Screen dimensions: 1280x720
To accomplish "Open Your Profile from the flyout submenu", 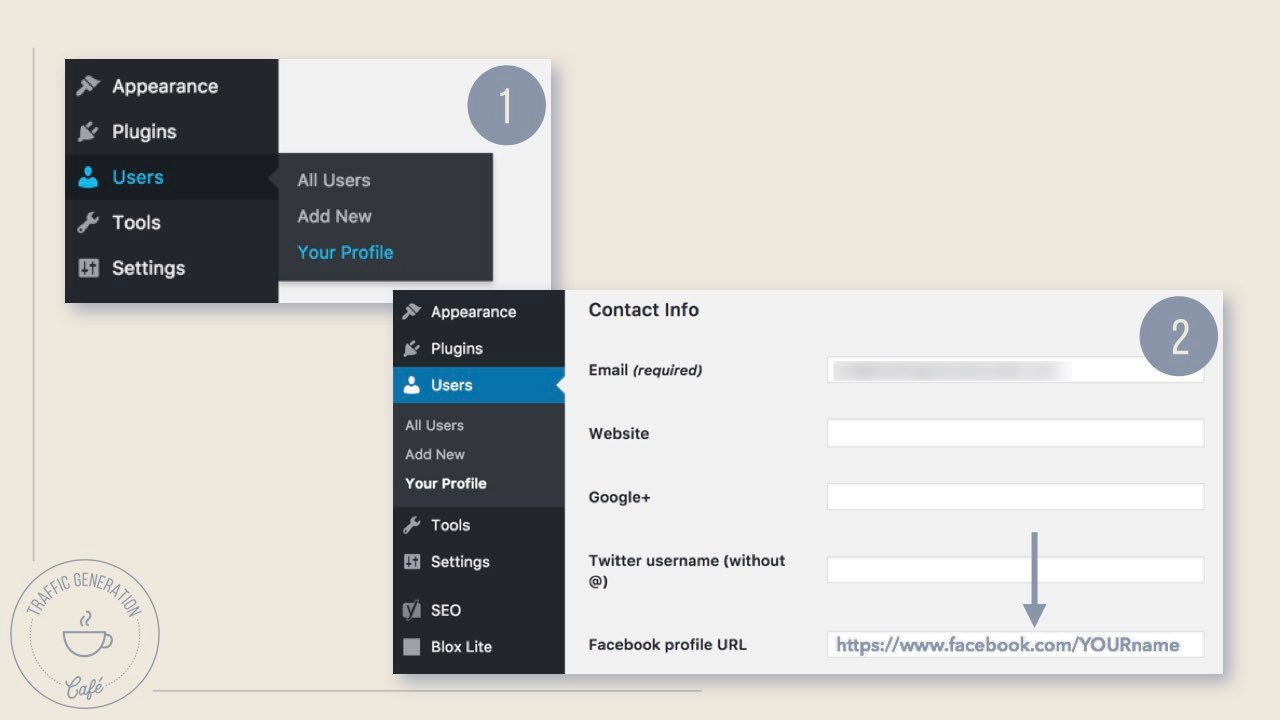I will click(345, 252).
